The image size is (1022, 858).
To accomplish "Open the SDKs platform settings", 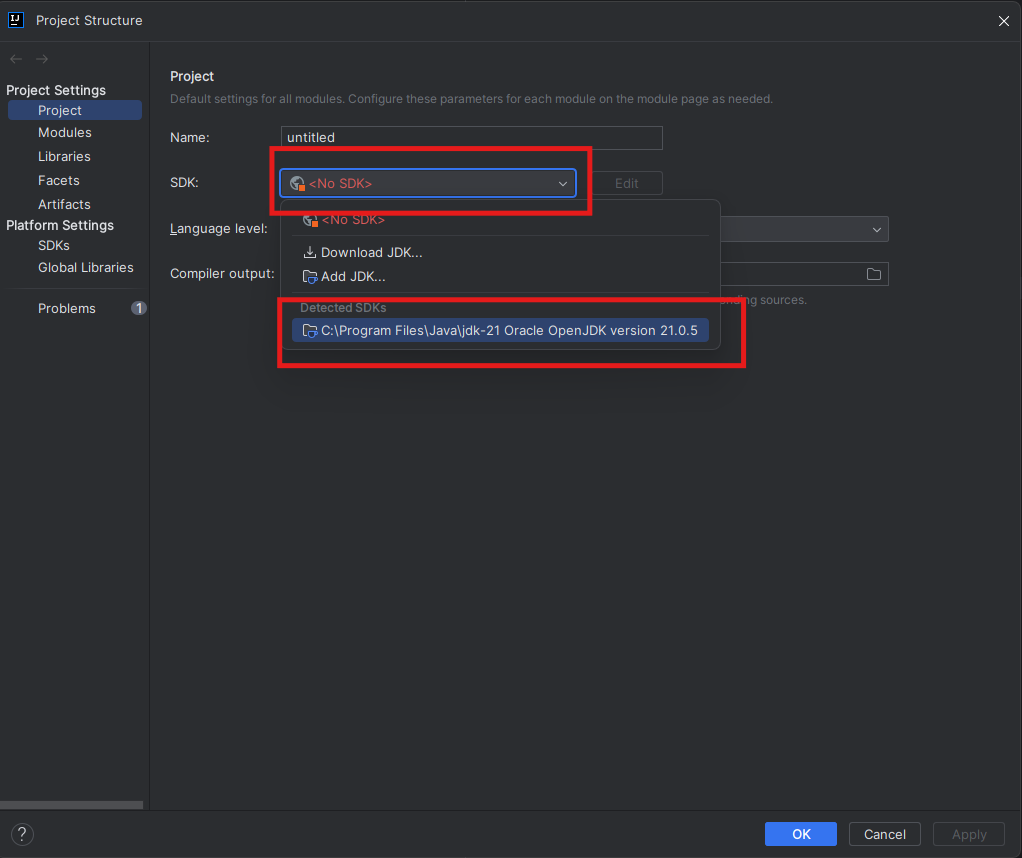I will (53, 246).
